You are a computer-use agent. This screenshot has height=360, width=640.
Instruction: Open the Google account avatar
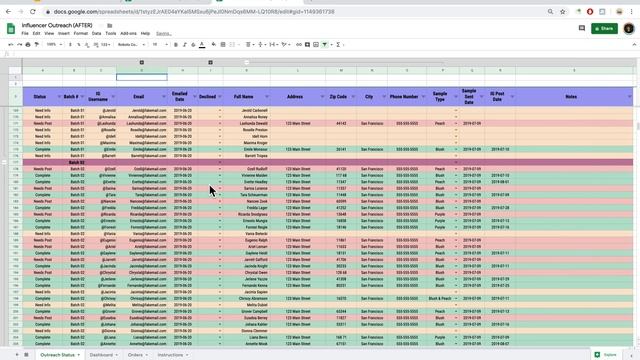pos(629,28)
